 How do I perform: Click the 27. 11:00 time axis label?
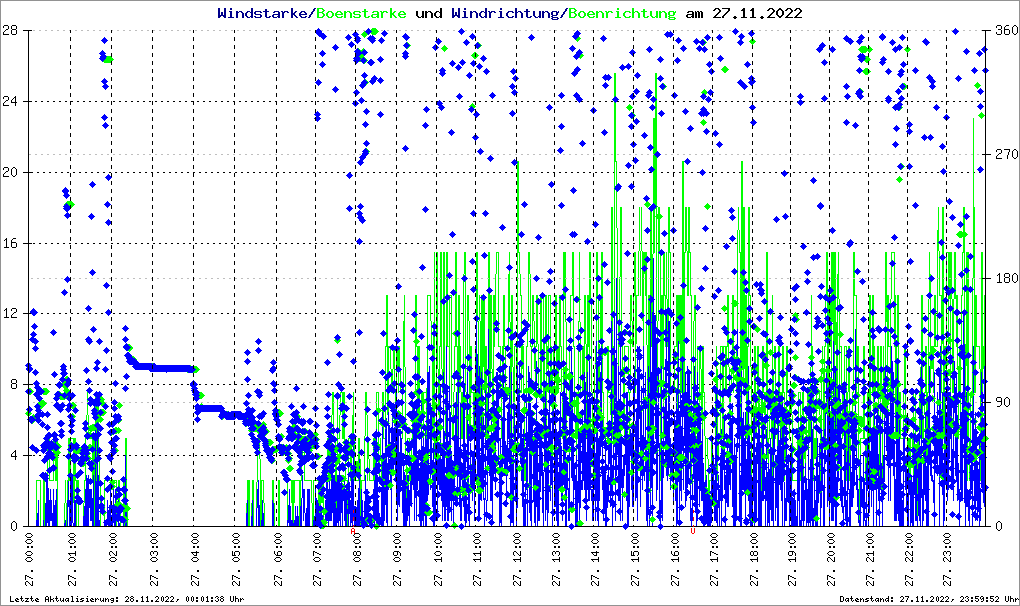(x=477, y=560)
